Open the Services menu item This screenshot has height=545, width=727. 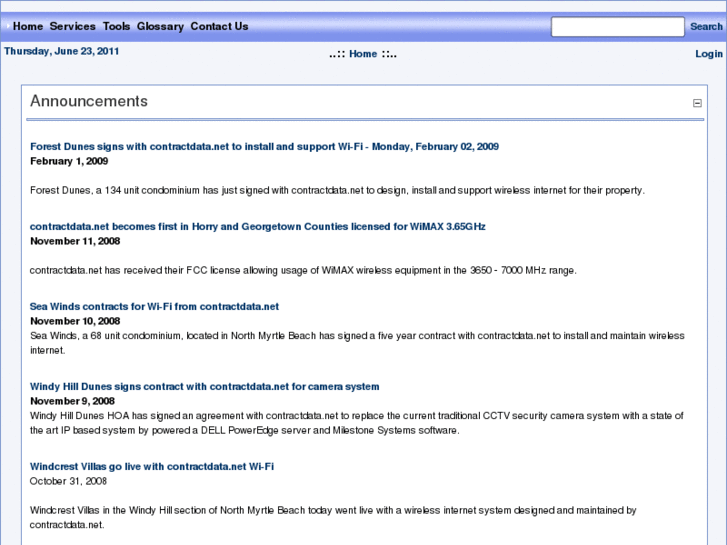point(72,26)
